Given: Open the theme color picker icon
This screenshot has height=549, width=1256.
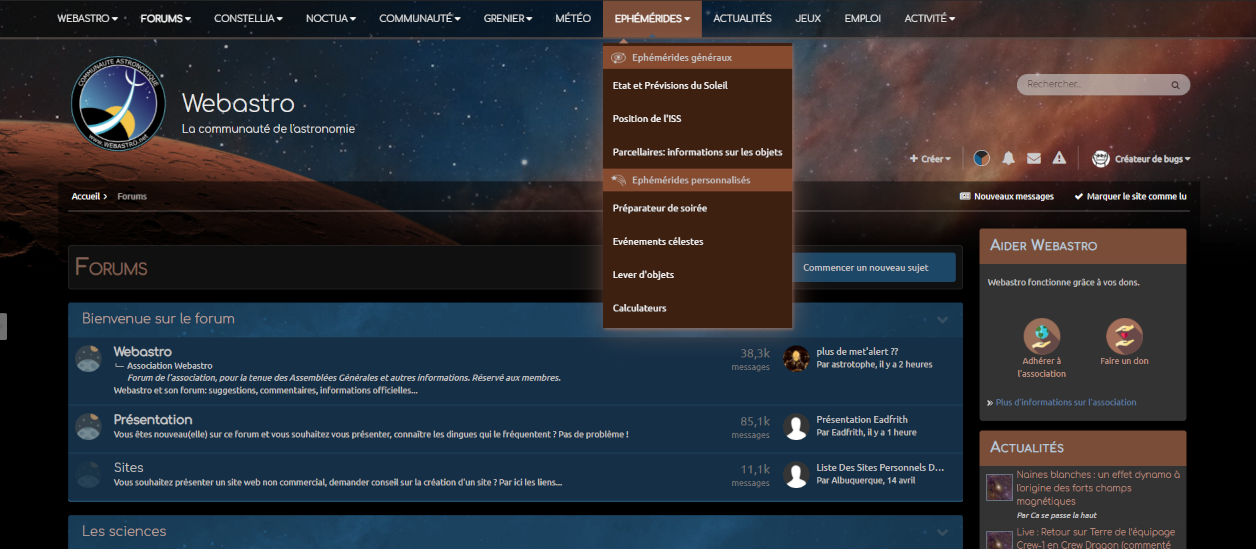Looking at the screenshot, I should pyautogui.click(x=982, y=158).
